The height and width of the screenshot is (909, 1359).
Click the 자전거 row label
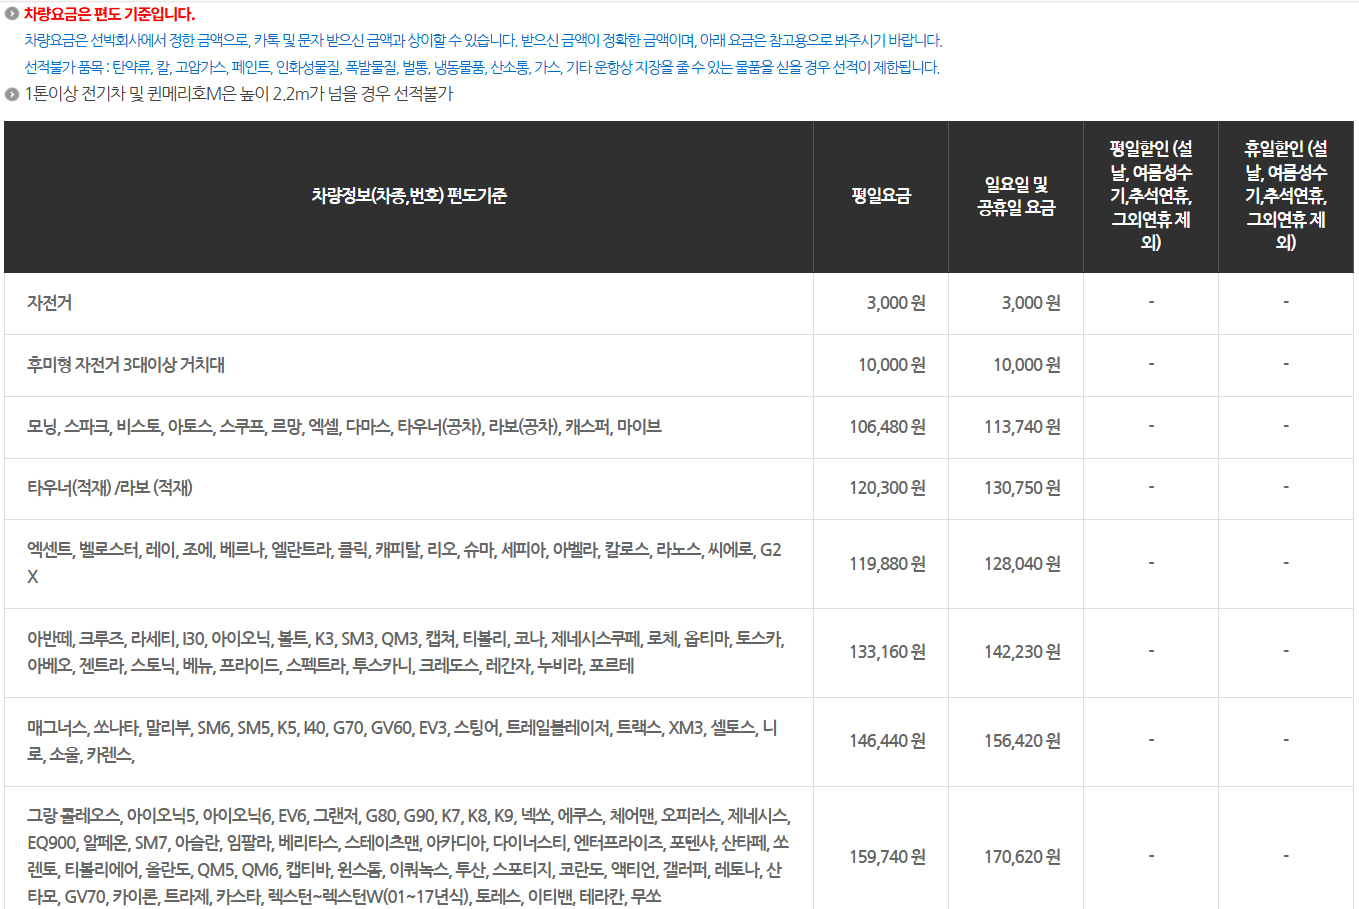pos(49,303)
